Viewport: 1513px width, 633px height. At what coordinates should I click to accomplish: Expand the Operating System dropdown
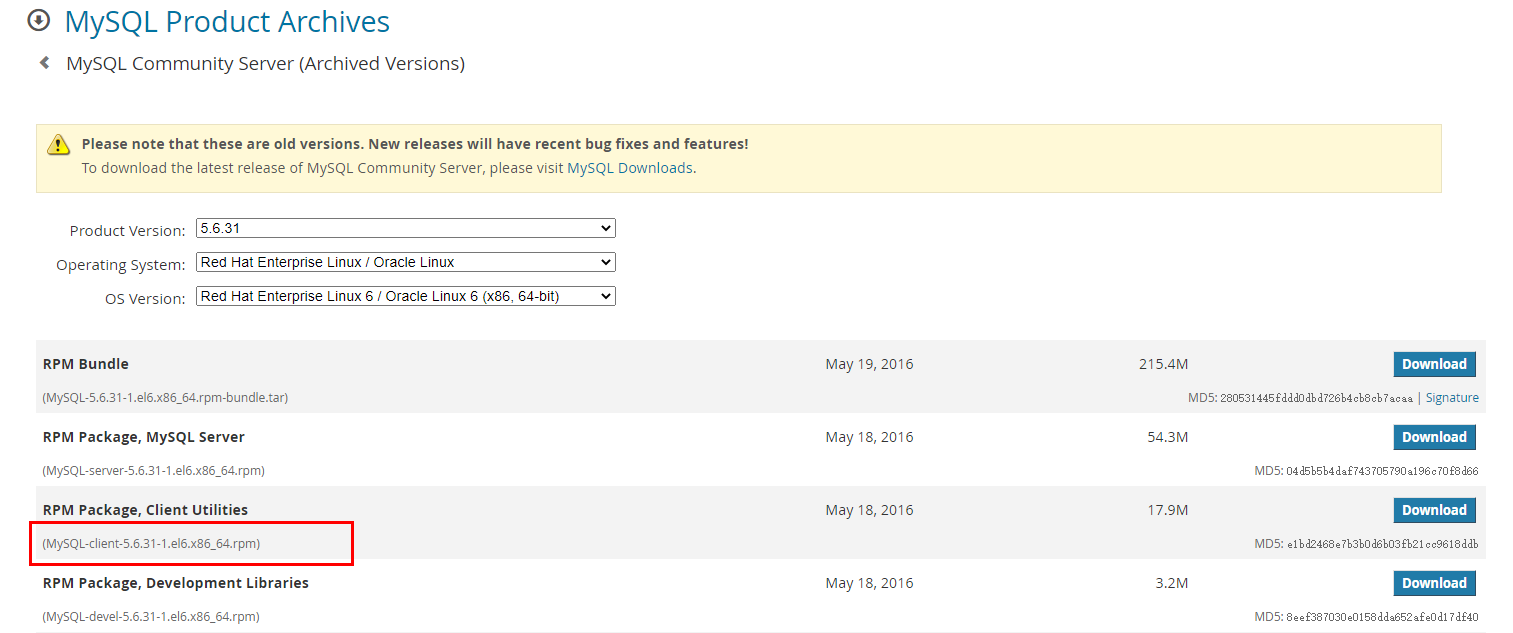(x=405, y=263)
